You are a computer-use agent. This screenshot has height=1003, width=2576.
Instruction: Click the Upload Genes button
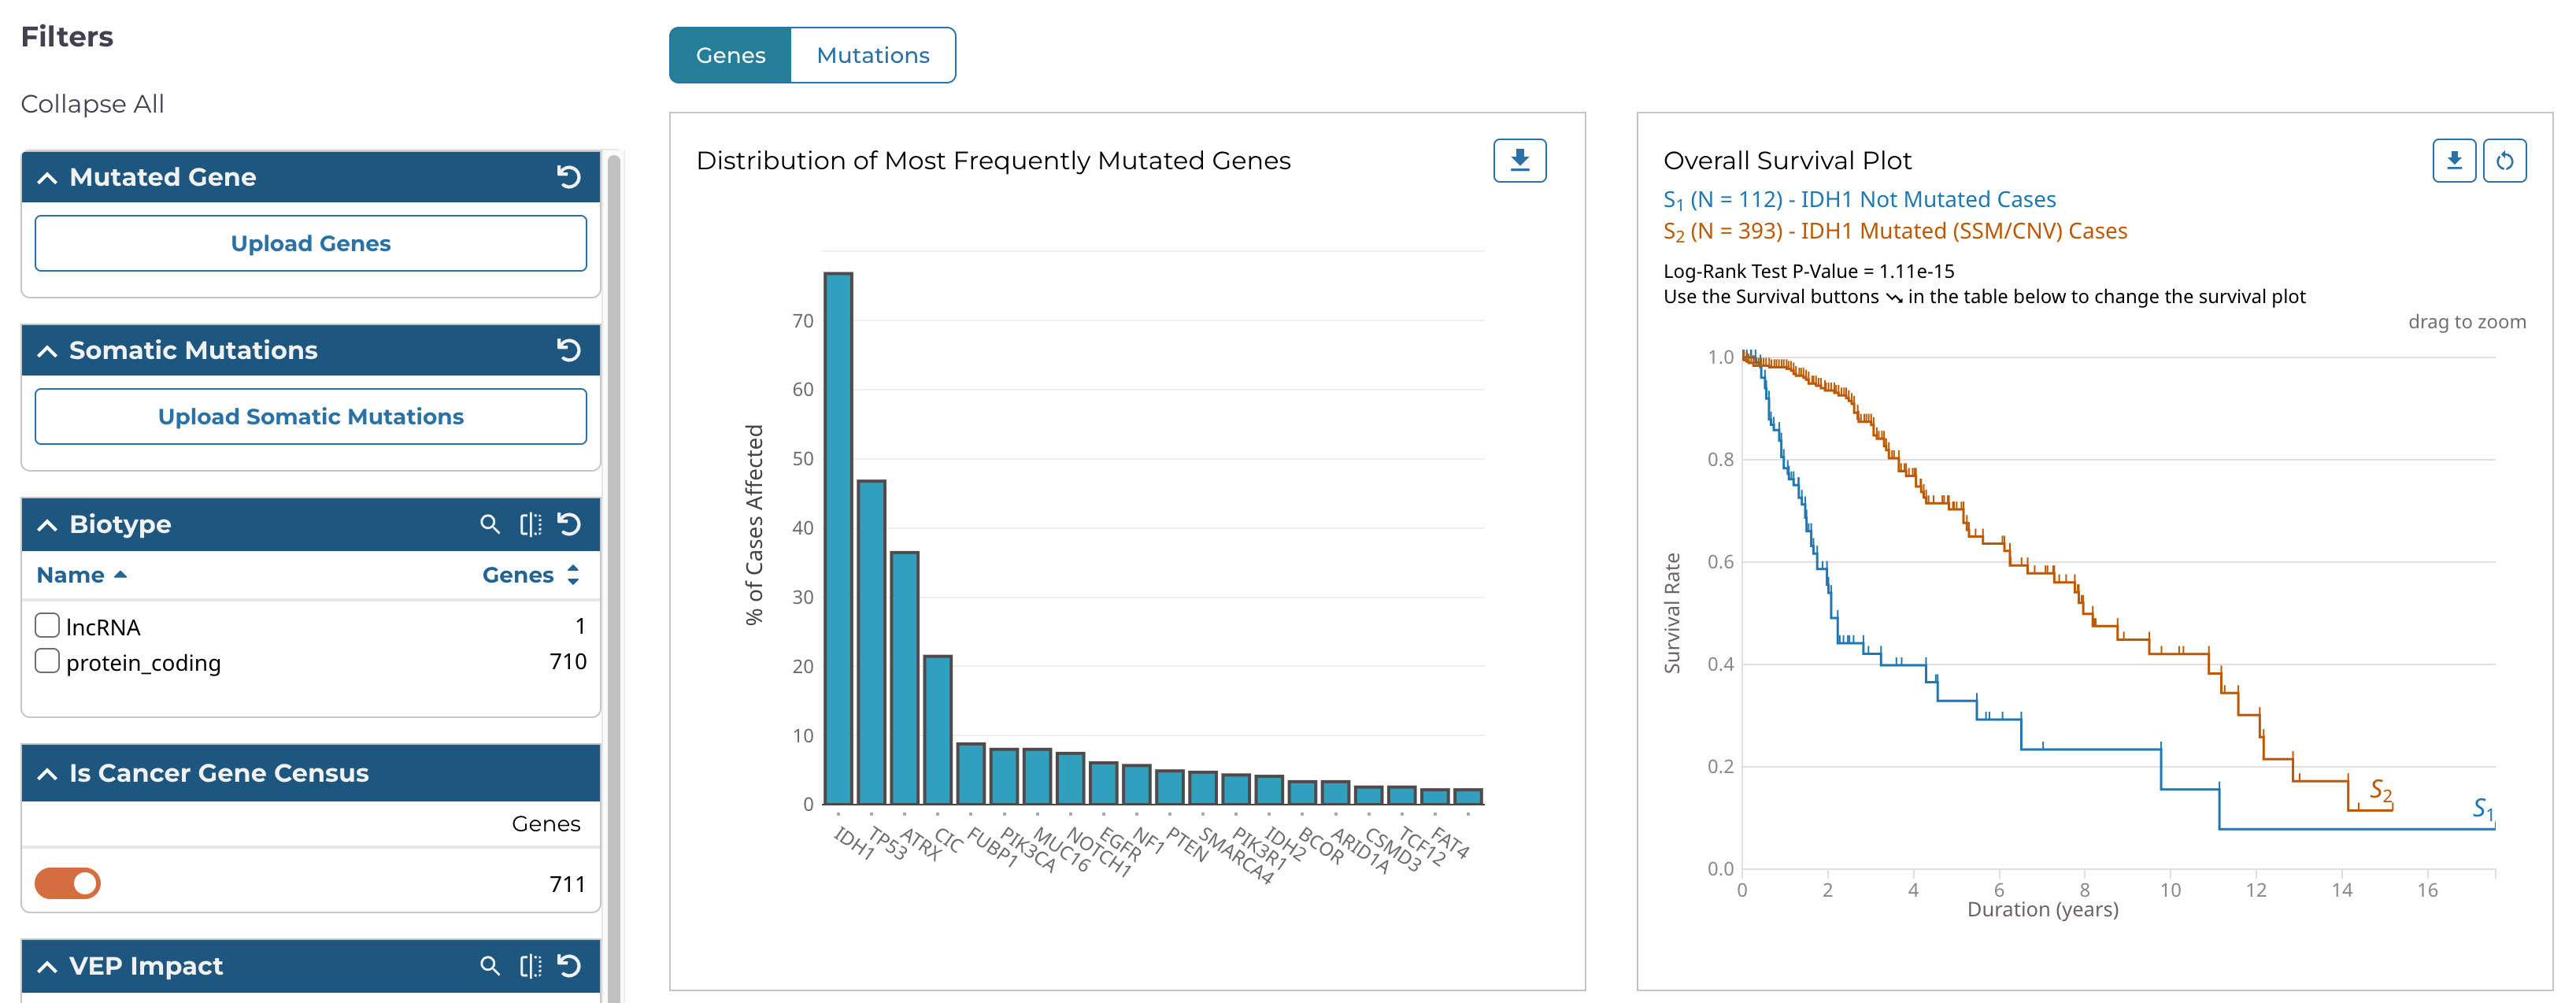[310, 243]
